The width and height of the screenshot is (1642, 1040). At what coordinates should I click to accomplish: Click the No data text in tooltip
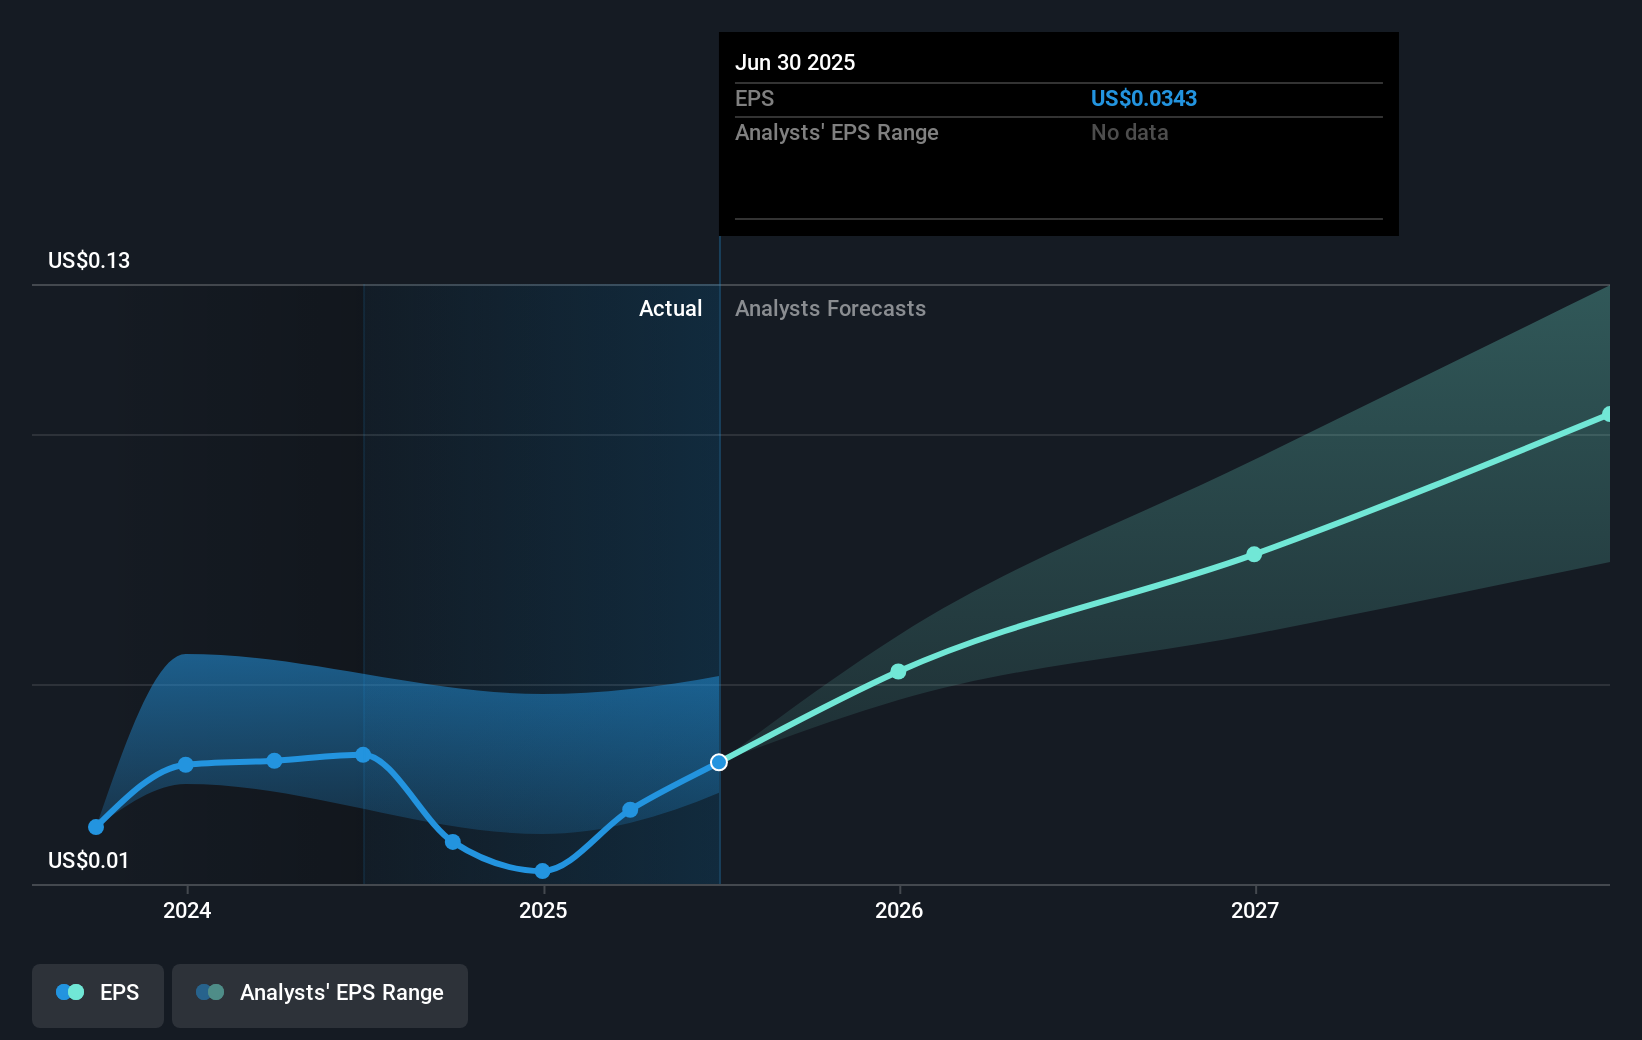click(1129, 133)
